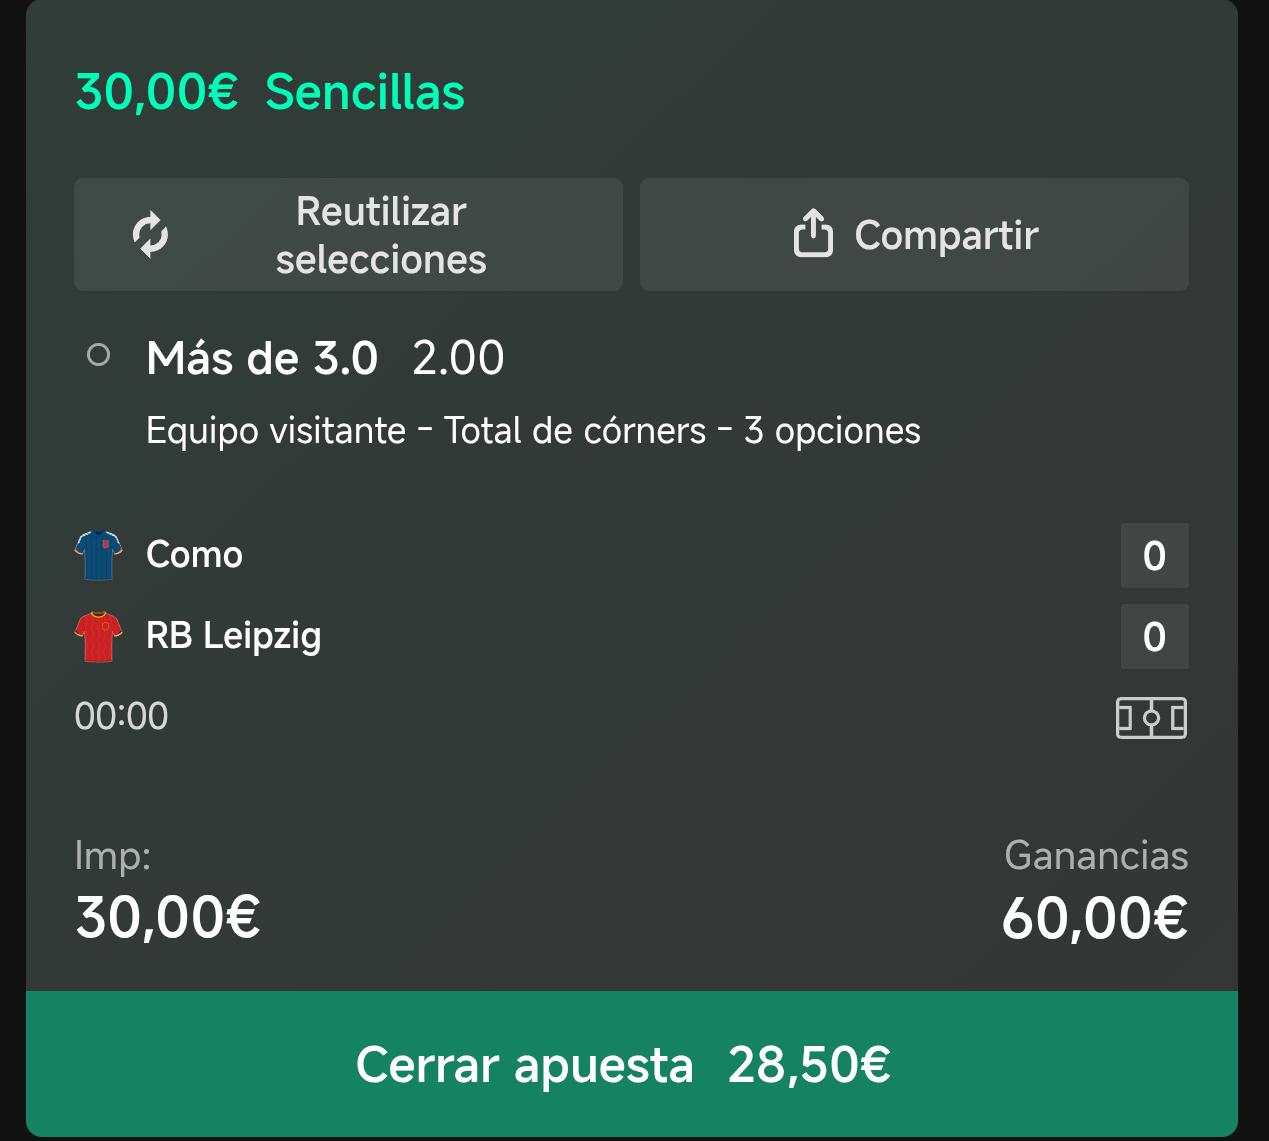Click the red RB Leipzig jersey icon
1269x1141 pixels.
[x=99, y=637]
